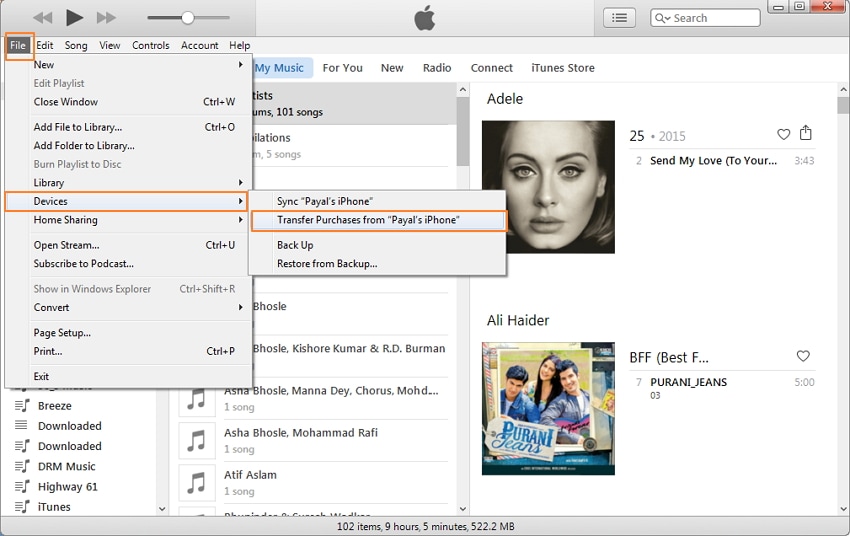Open the Controls menu
Image resolution: width=850 pixels, height=536 pixels.
(x=151, y=46)
